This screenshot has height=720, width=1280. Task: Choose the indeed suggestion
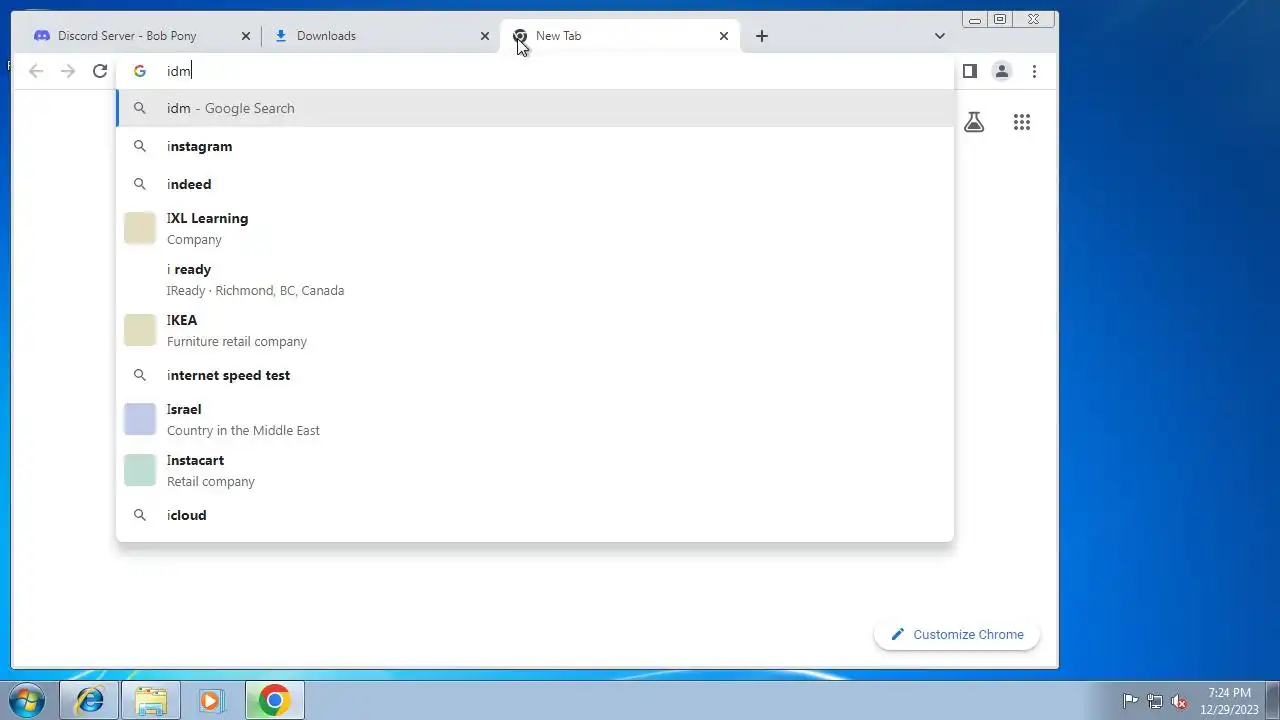535,184
